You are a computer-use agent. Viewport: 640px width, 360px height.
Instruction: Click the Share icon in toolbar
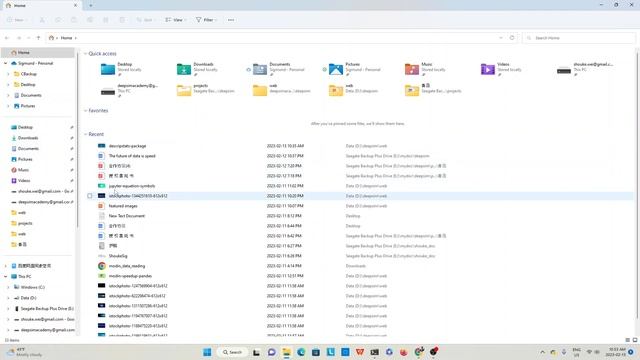(x=106, y=20)
